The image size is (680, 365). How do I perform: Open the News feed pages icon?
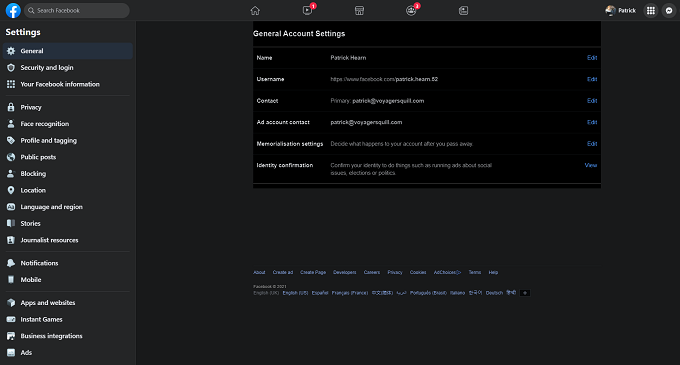(463, 10)
